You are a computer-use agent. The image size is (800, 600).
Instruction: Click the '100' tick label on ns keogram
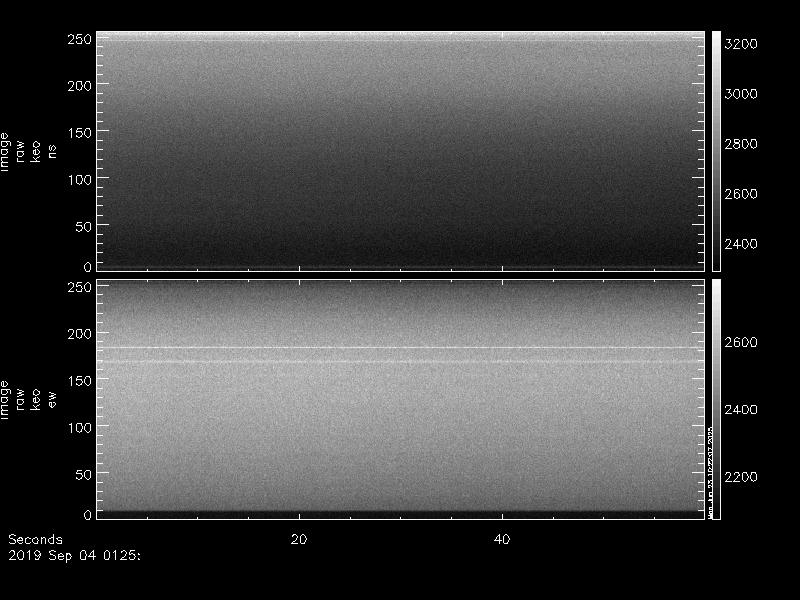80,180
